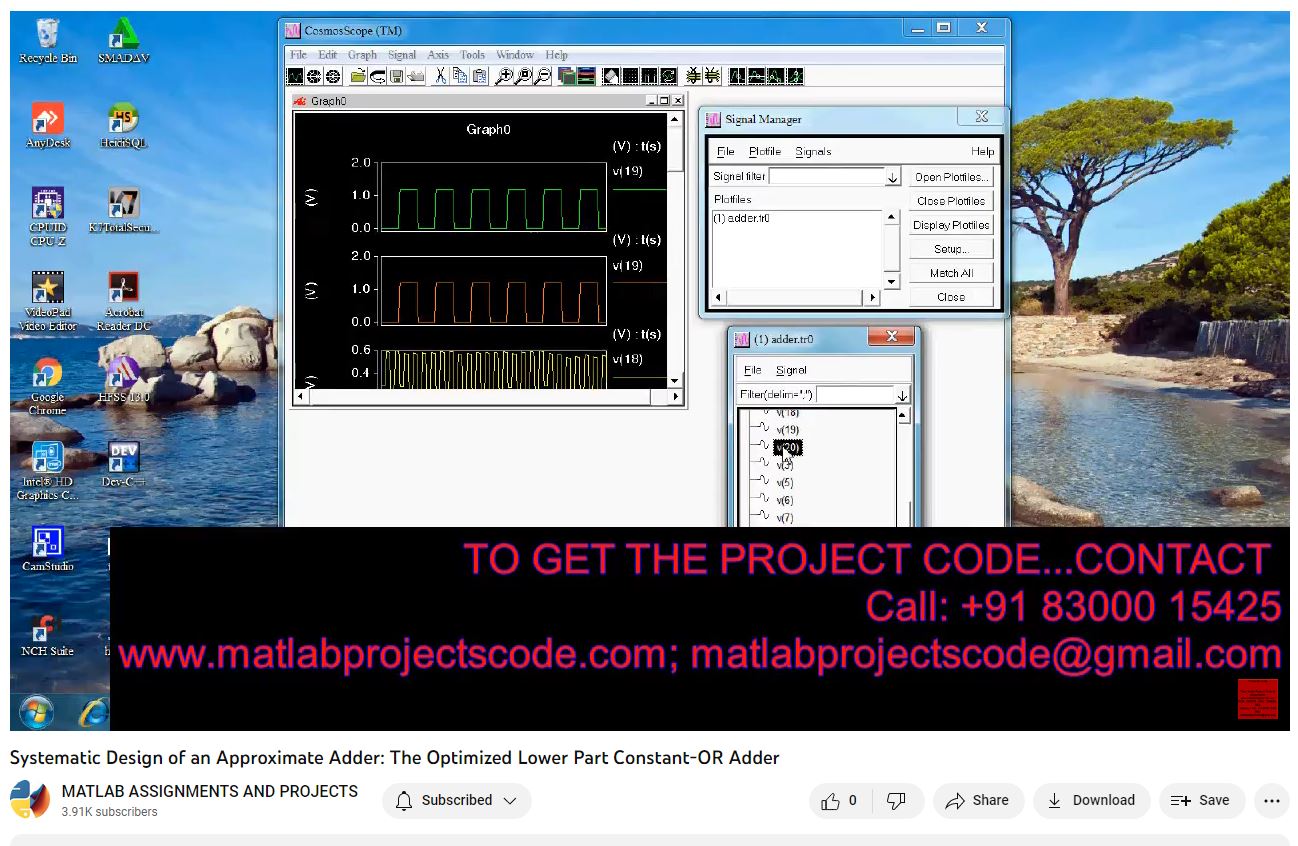The height and width of the screenshot is (846, 1298).
Task: Select the (1) adder.tr0 plotfile entry
Action: [x=741, y=218]
